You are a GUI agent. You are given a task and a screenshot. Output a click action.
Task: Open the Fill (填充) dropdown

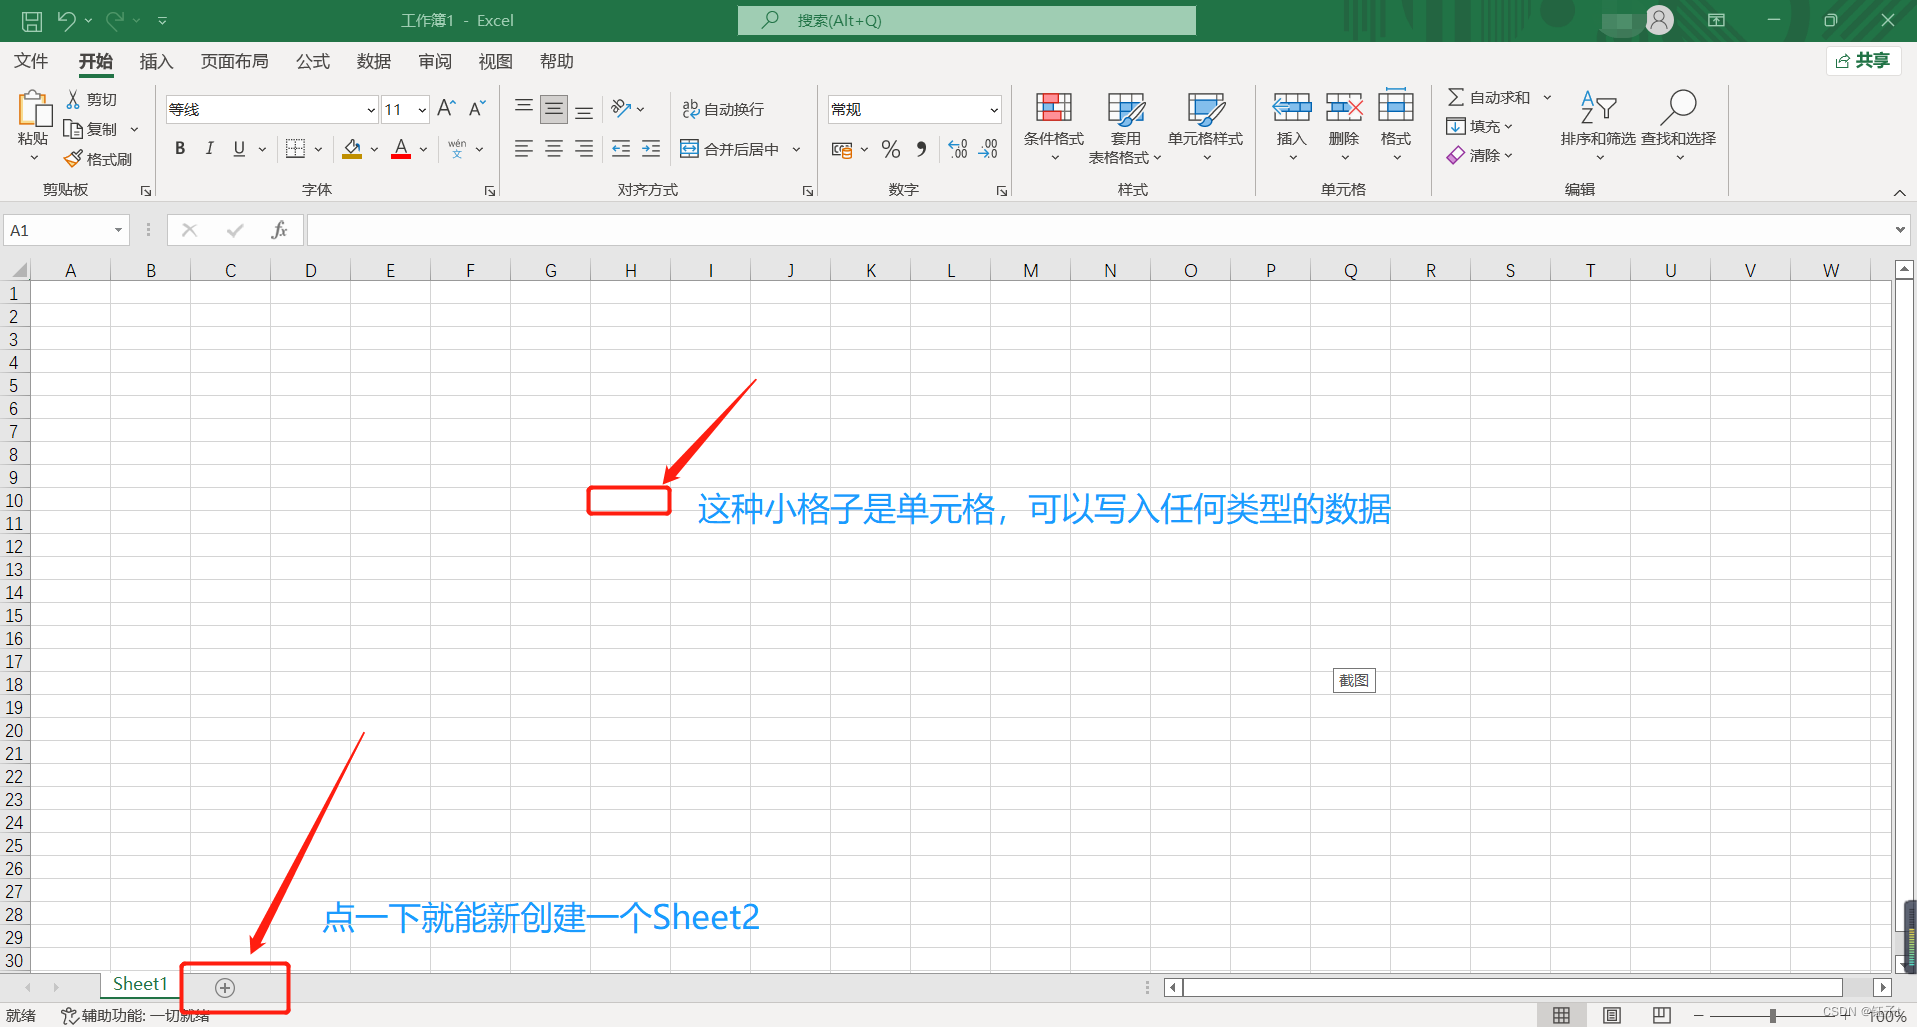tap(1480, 126)
